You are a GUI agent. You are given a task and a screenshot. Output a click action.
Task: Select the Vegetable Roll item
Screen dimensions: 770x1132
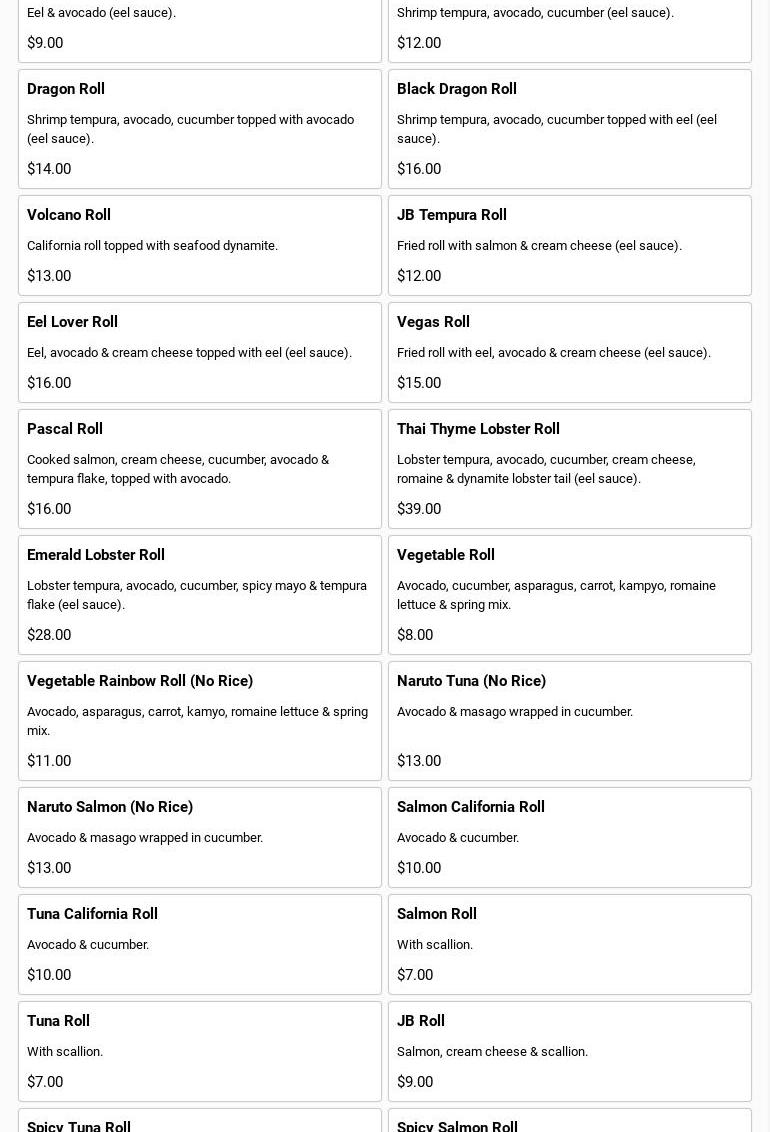[x=569, y=594]
